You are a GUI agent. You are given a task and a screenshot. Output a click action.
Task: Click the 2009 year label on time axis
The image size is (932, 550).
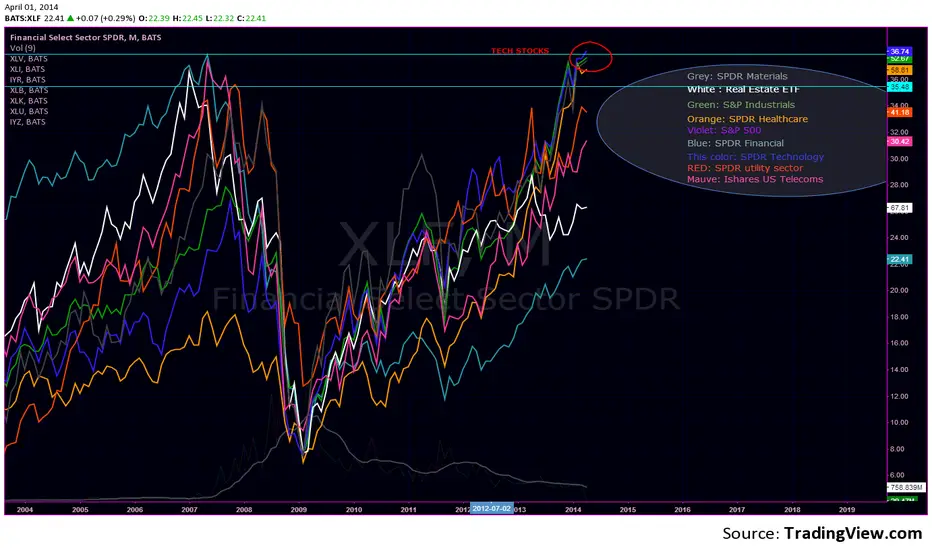[299, 510]
